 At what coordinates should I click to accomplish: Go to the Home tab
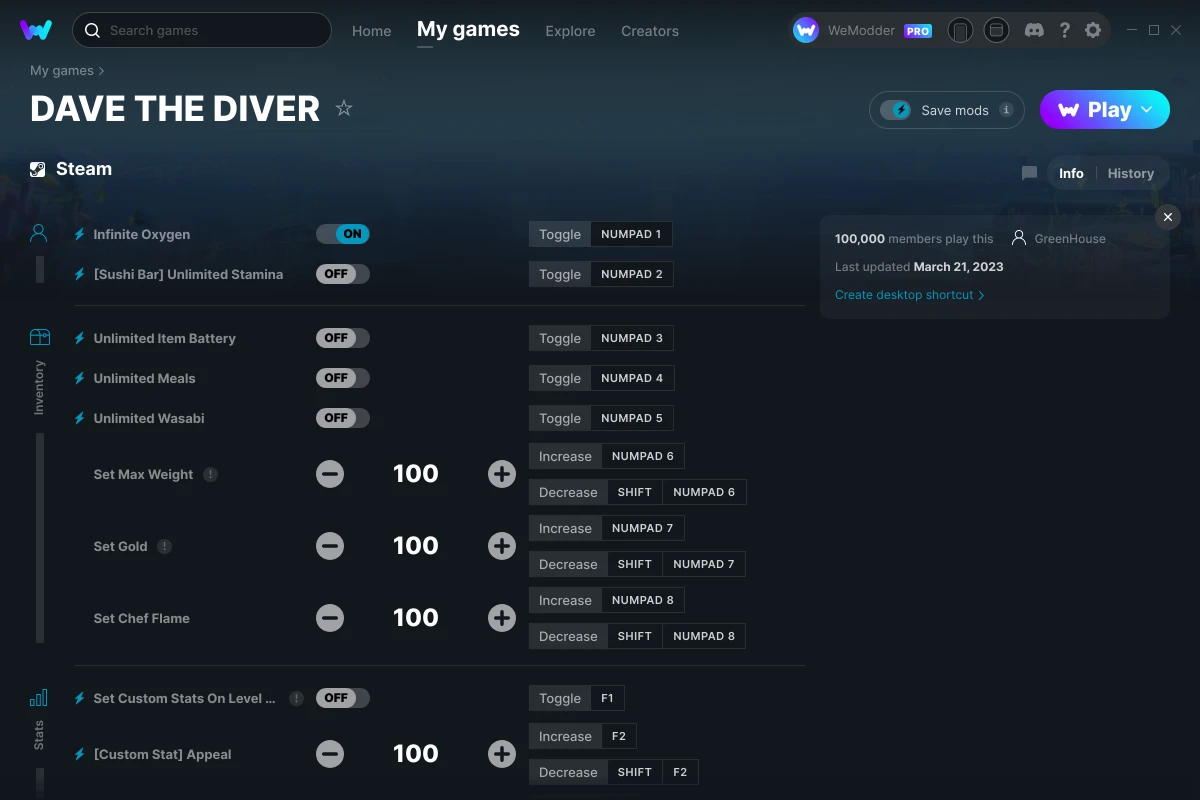[372, 31]
